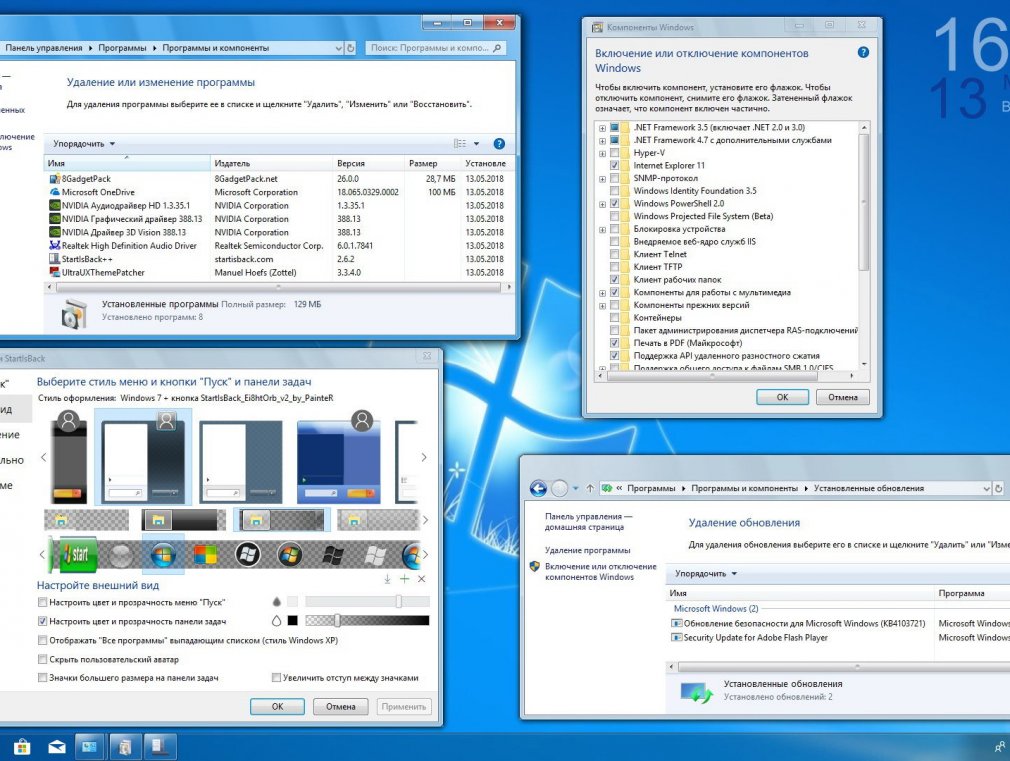Open 'Включение или отключение компонентов Windows' link

600,572
